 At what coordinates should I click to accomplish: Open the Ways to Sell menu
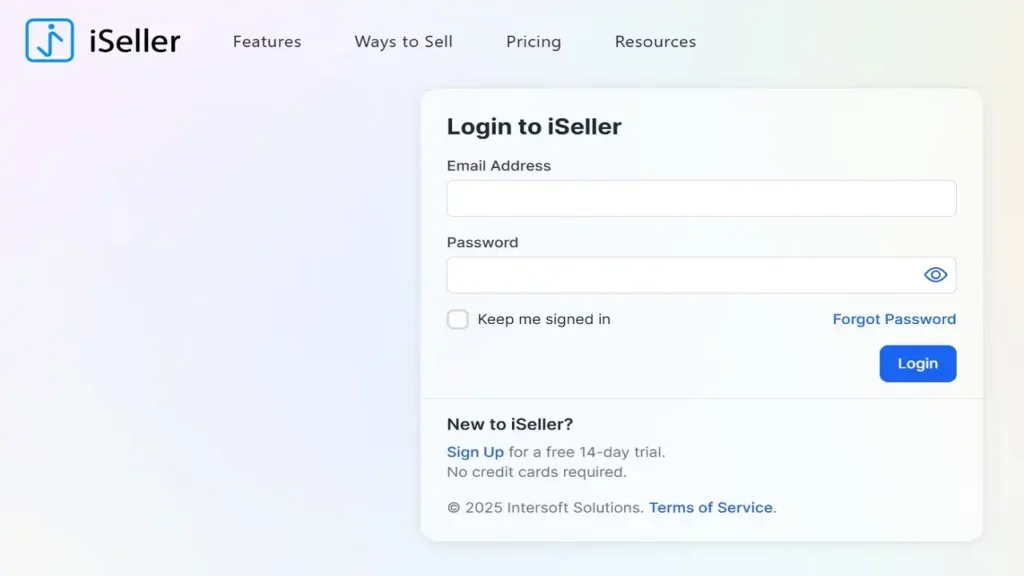click(x=403, y=42)
